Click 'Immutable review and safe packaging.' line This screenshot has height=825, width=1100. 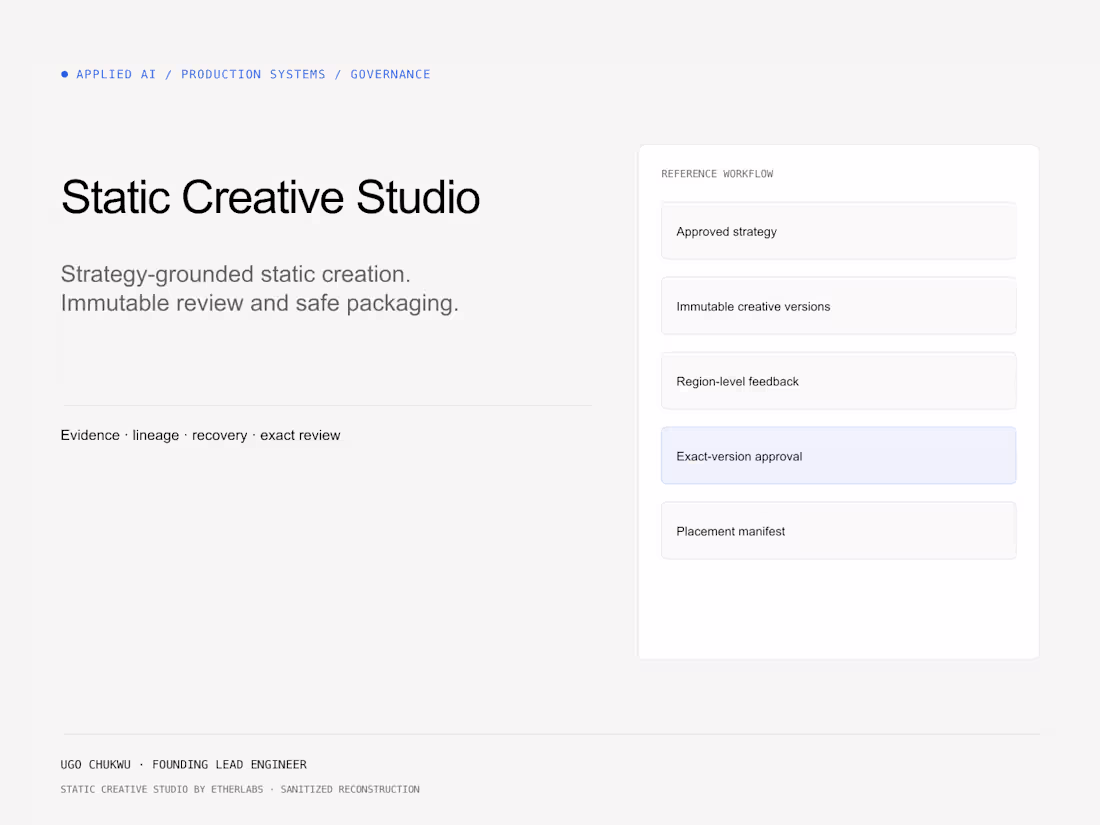click(x=260, y=303)
